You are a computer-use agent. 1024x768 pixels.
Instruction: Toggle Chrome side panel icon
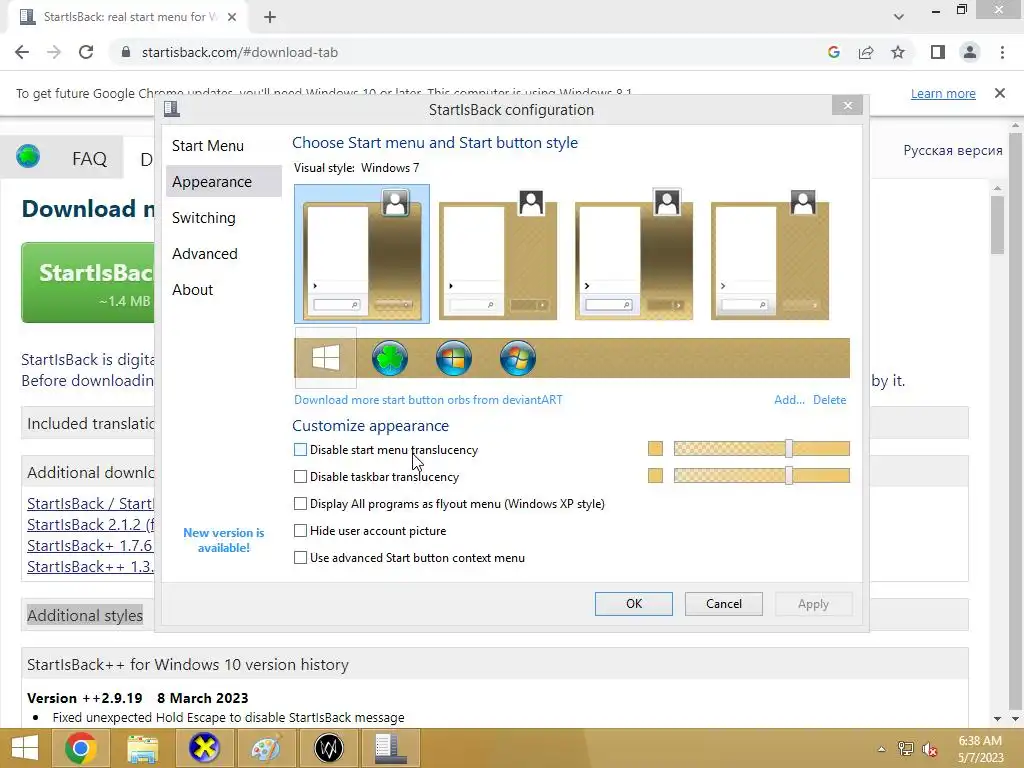click(938, 52)
